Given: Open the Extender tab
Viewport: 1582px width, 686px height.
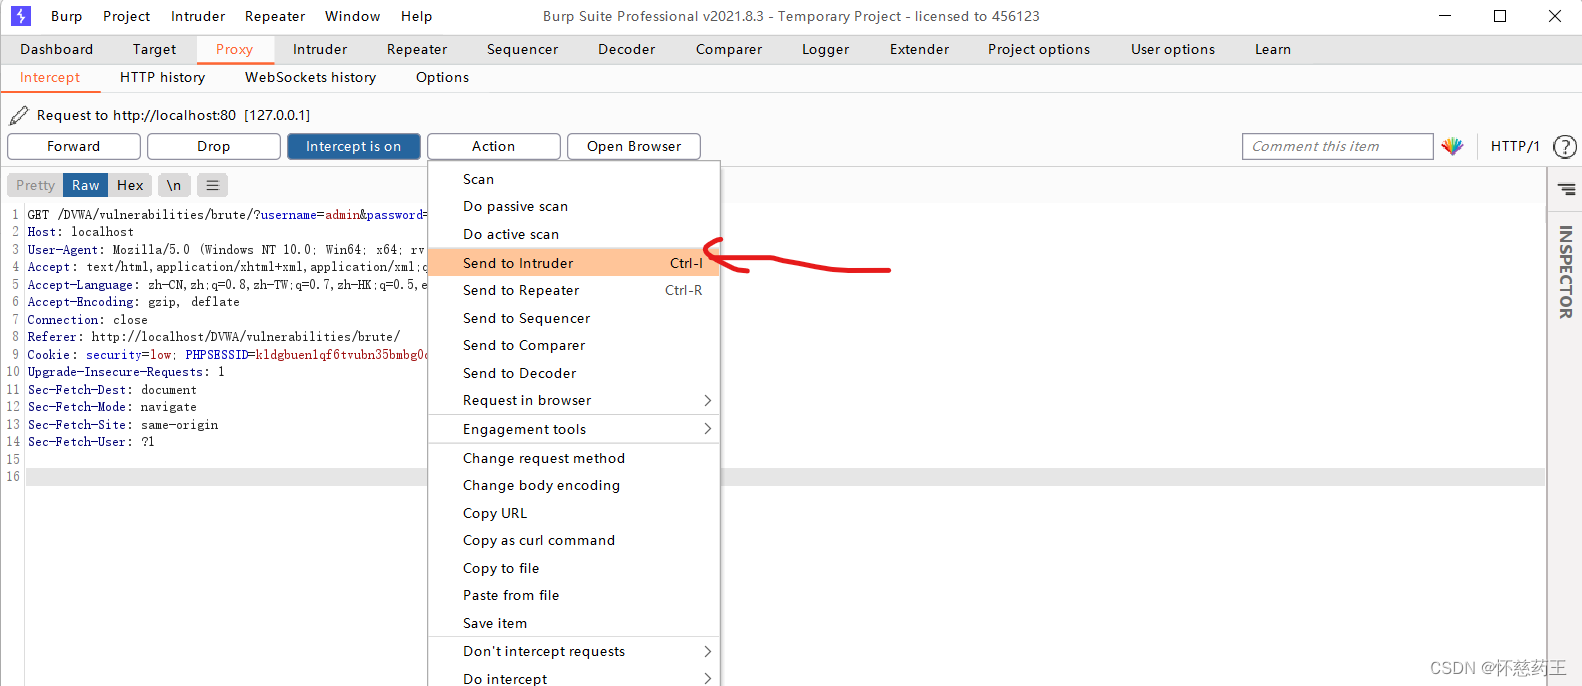Looking at the screenshot, I should point(919,49).
